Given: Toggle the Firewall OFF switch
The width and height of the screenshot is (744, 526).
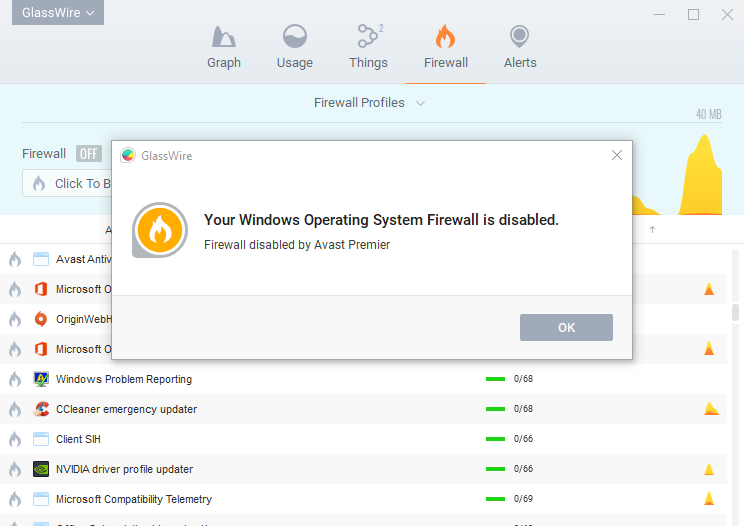Looking at the screenshot, I should [x=89, y=154].
